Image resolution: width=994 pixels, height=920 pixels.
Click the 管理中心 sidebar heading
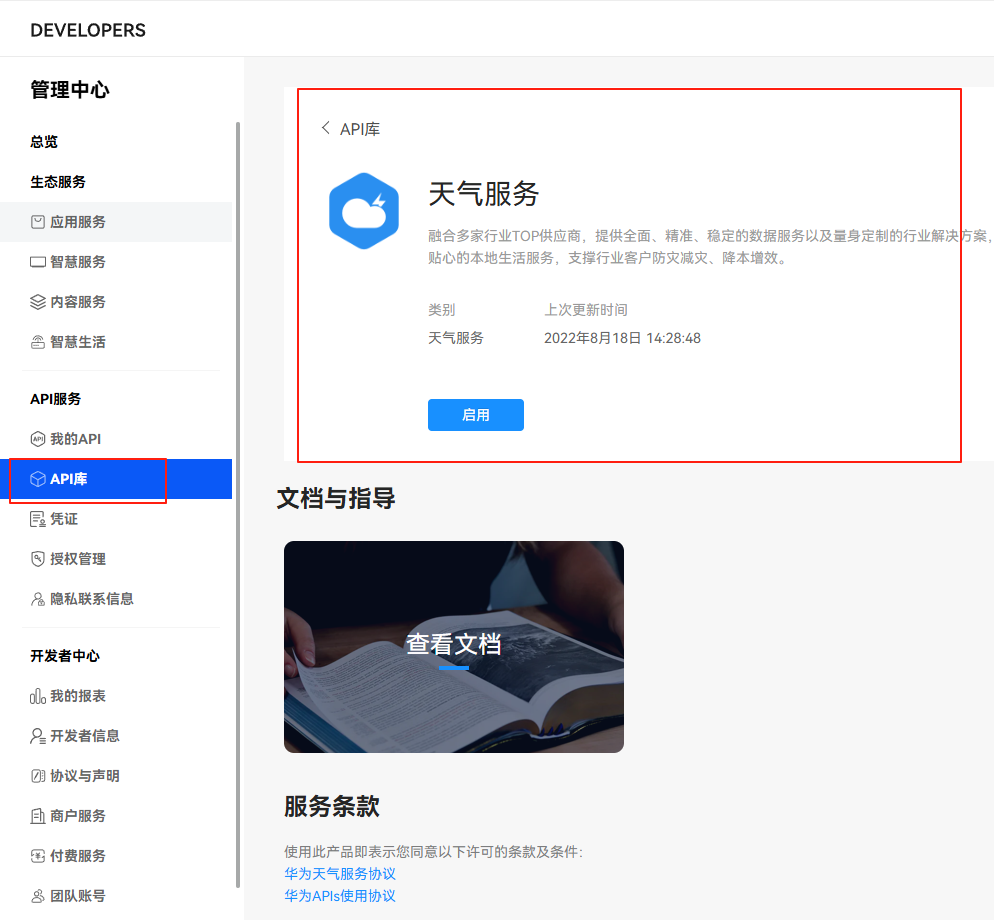tap(70, 90)
